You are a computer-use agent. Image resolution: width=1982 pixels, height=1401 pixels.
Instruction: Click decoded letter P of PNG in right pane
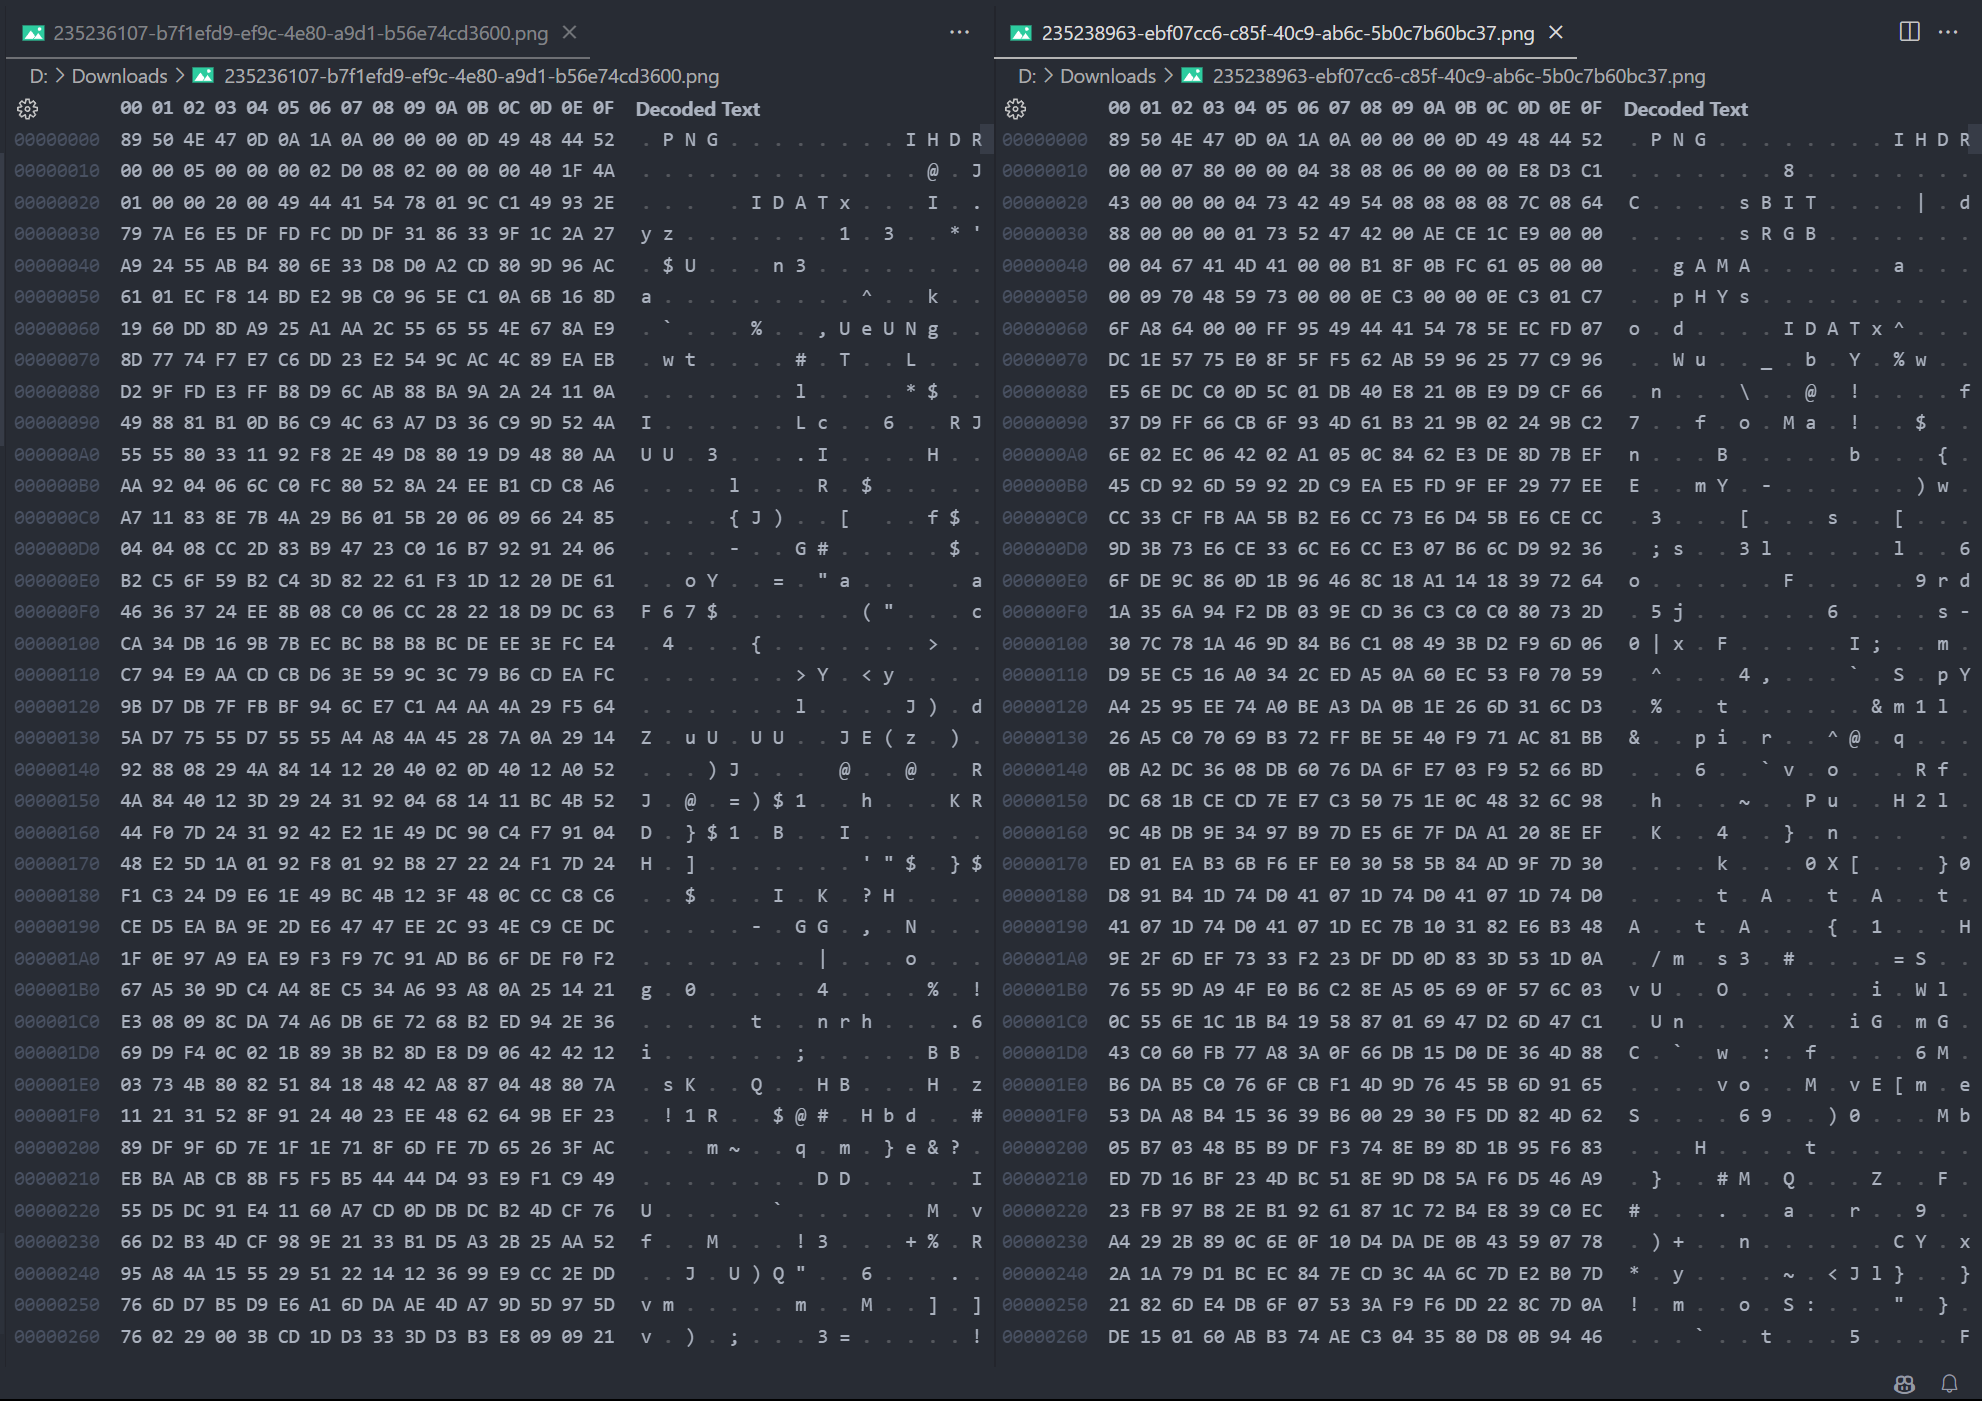(1656, 140)
